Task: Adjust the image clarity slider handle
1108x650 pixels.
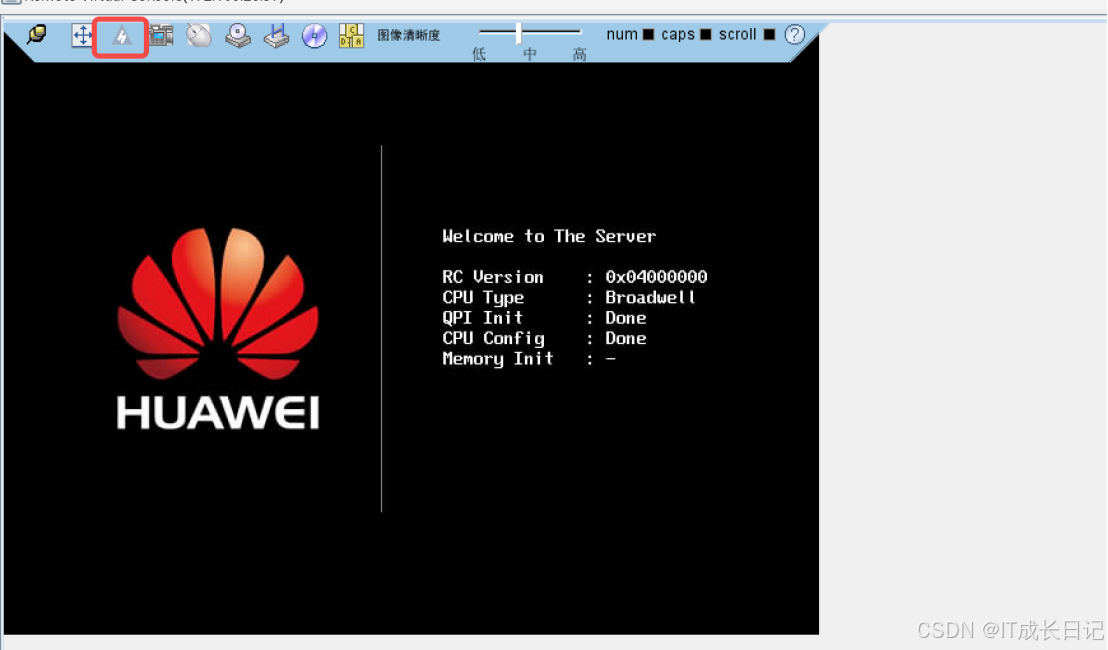Action: click(x=519, y=32)
